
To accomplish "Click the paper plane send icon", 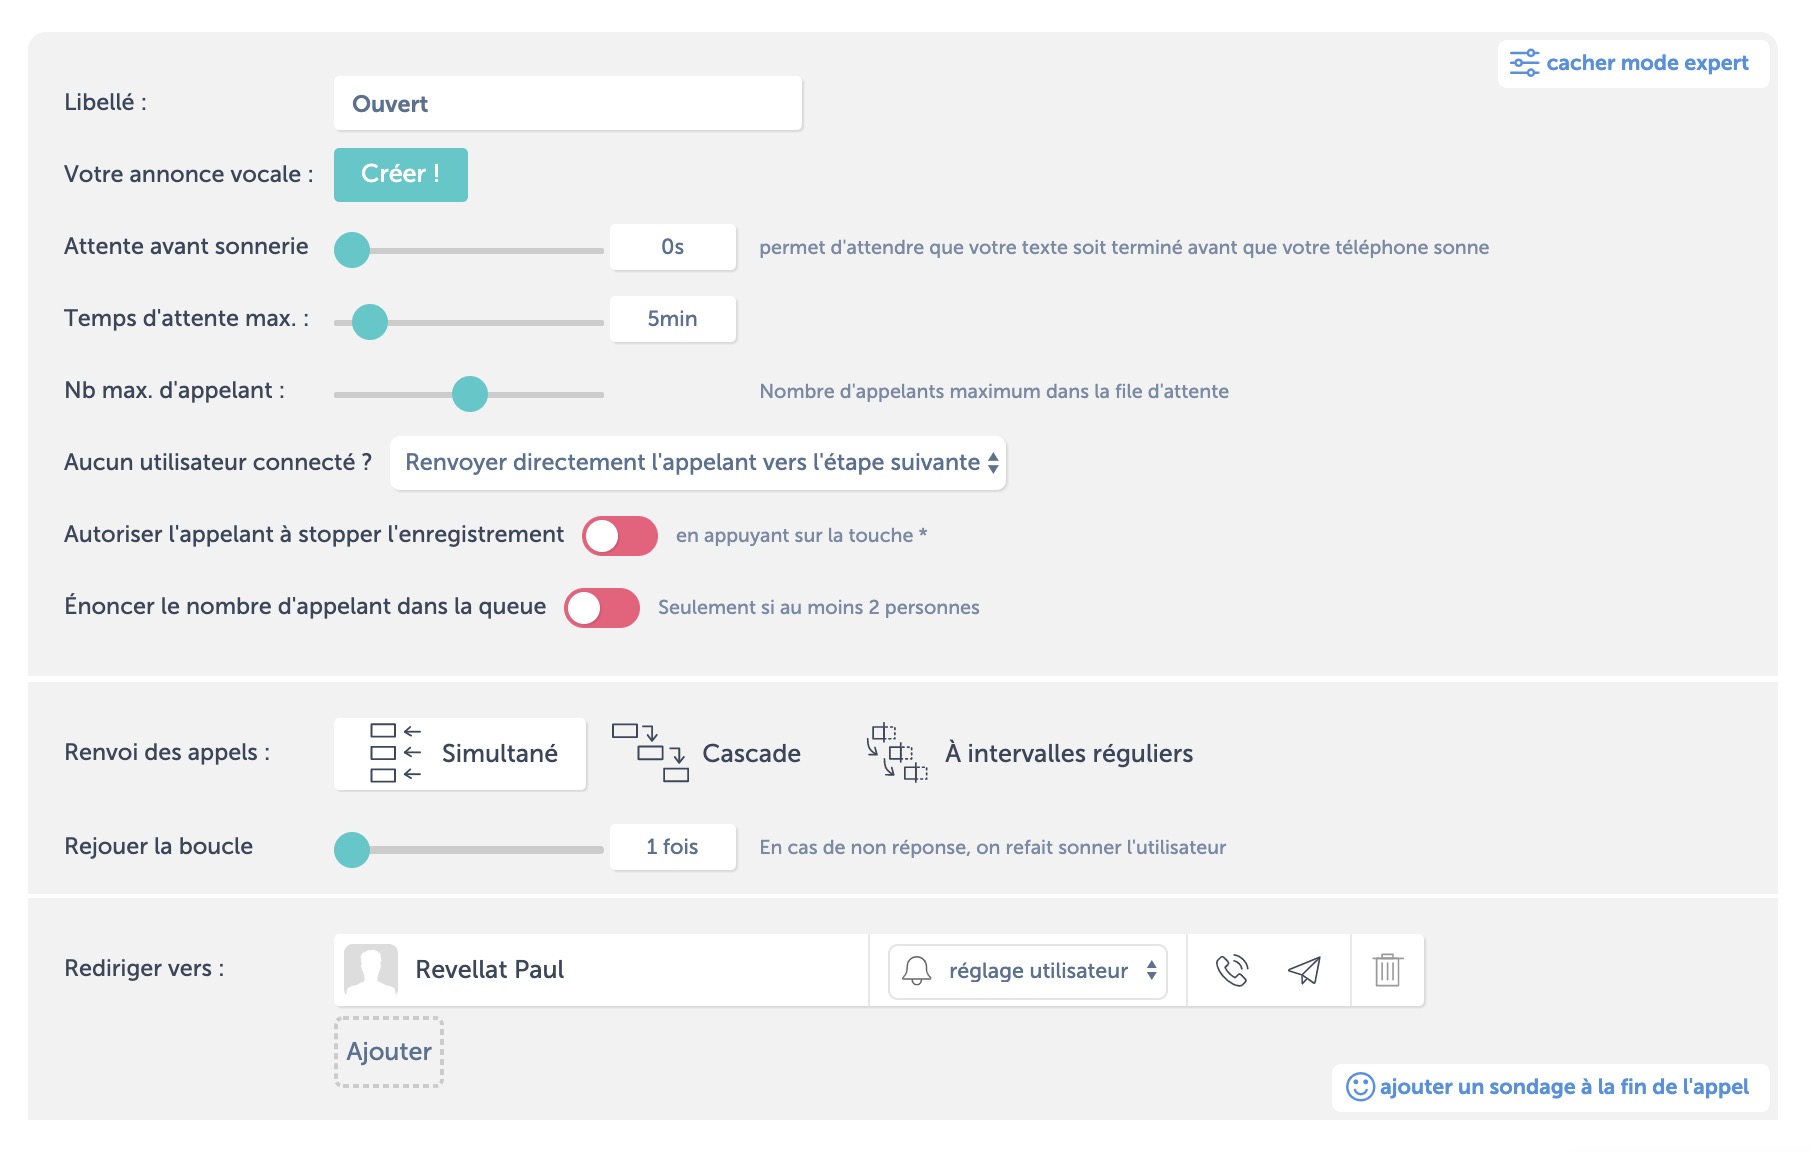I will [1304, 970].
